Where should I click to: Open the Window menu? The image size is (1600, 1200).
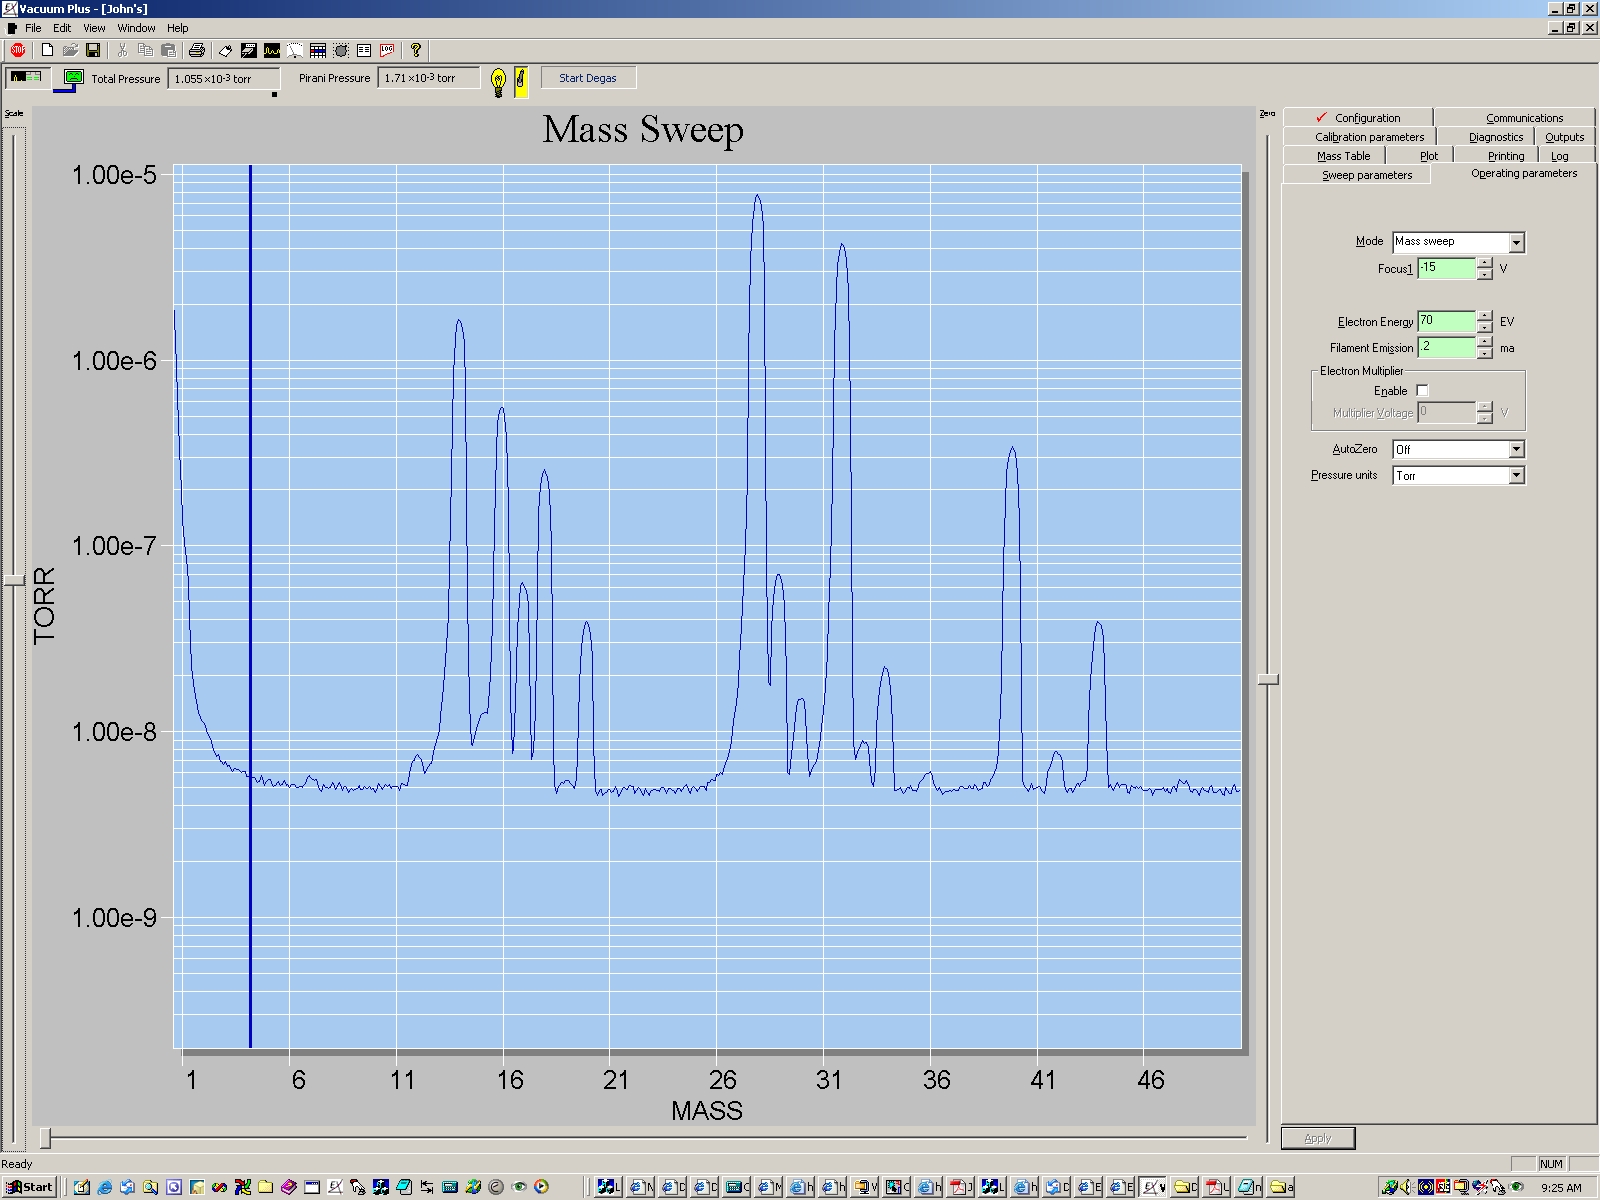(136, 28)
